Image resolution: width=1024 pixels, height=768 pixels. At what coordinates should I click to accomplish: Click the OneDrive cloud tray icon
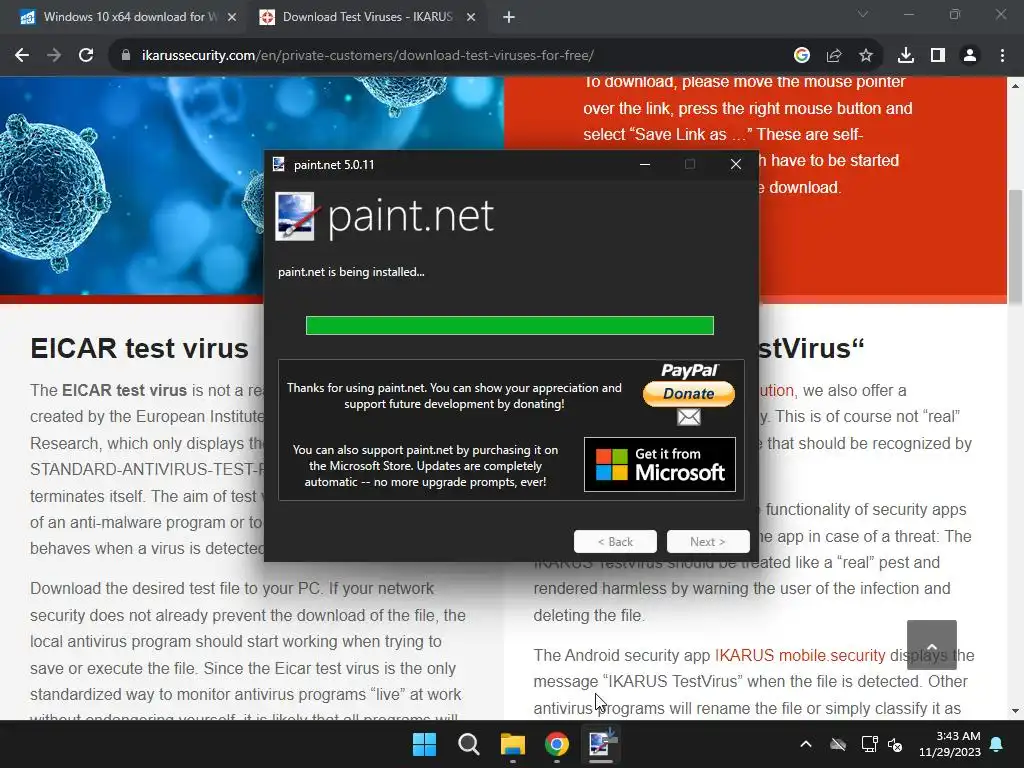838,744
